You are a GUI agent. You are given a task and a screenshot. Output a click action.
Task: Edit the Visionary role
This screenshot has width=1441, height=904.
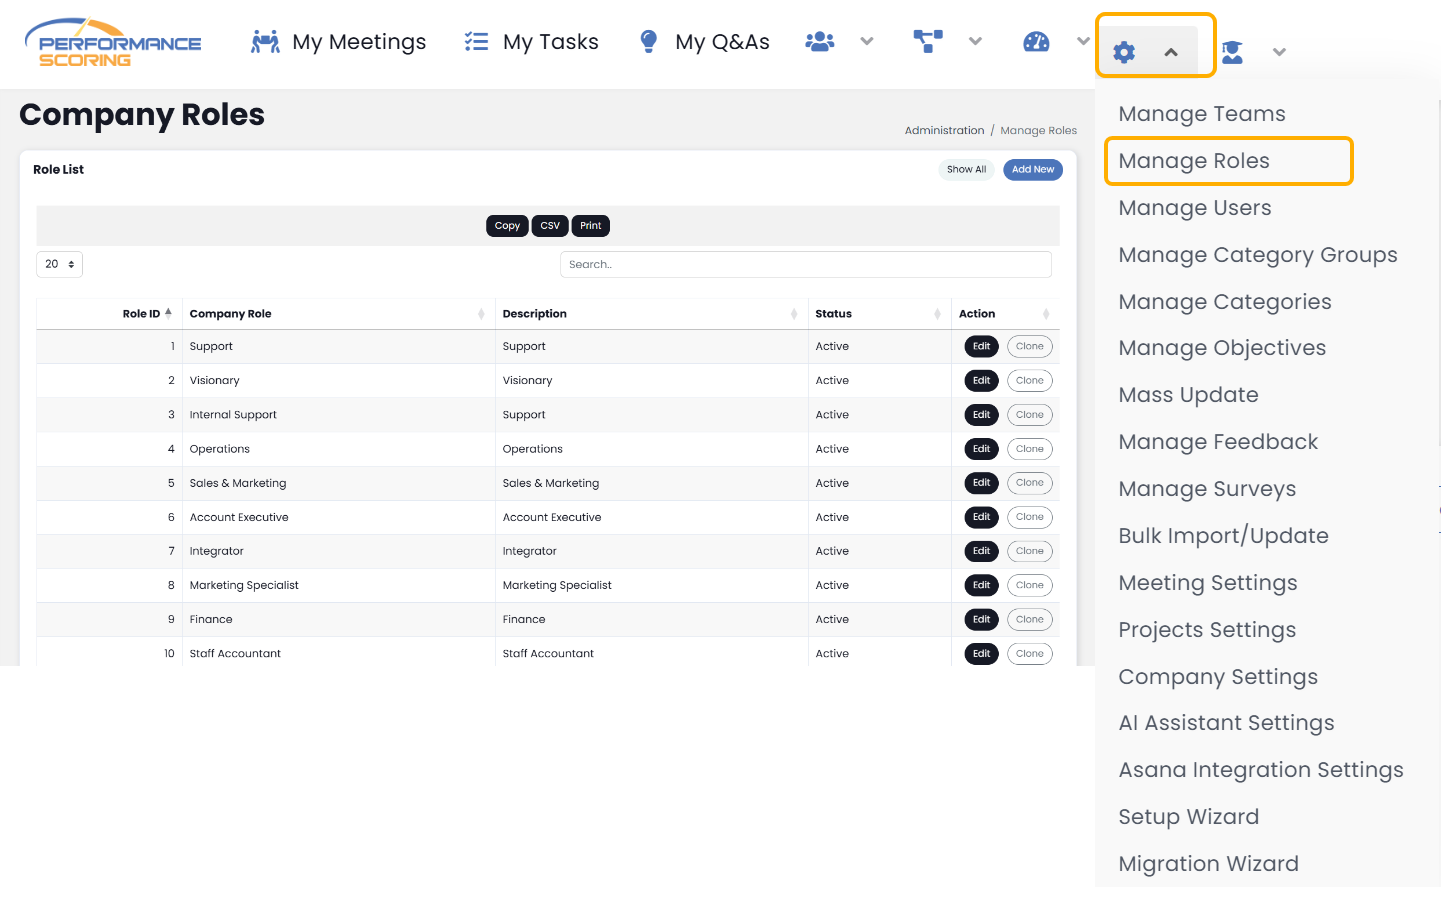coord(981,381)
